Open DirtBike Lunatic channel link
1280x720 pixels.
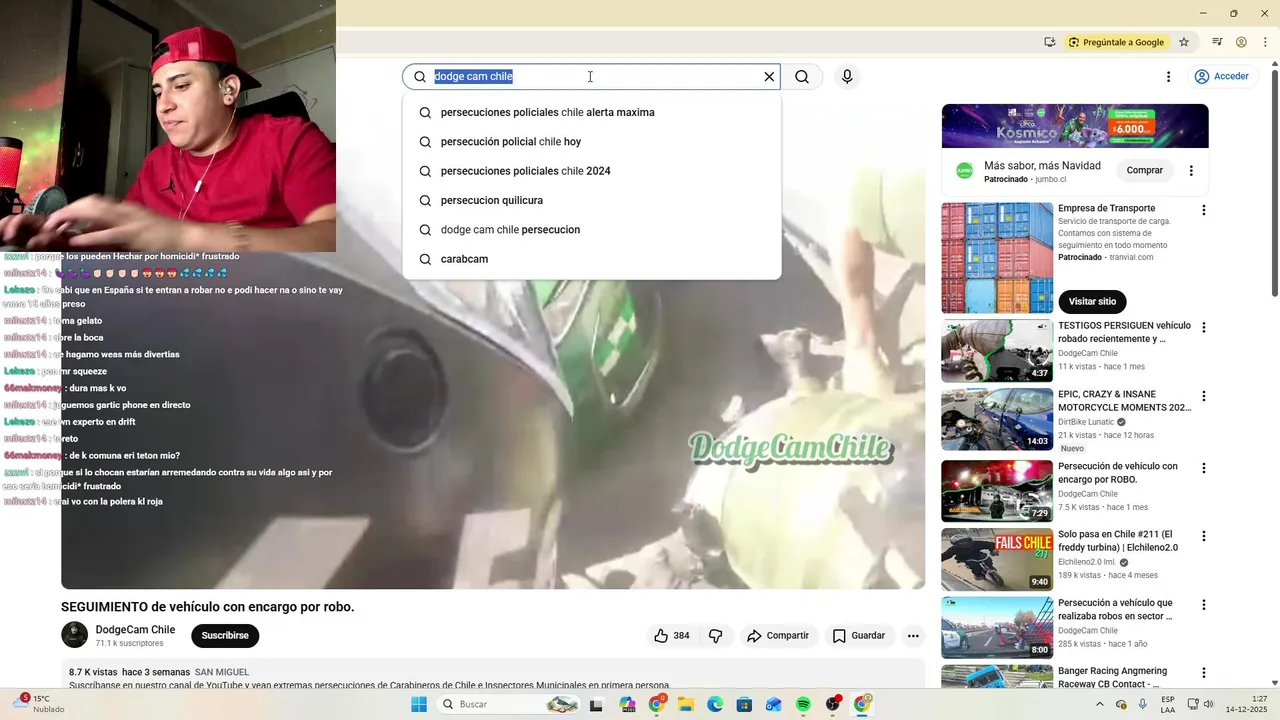coord(1086,422)
